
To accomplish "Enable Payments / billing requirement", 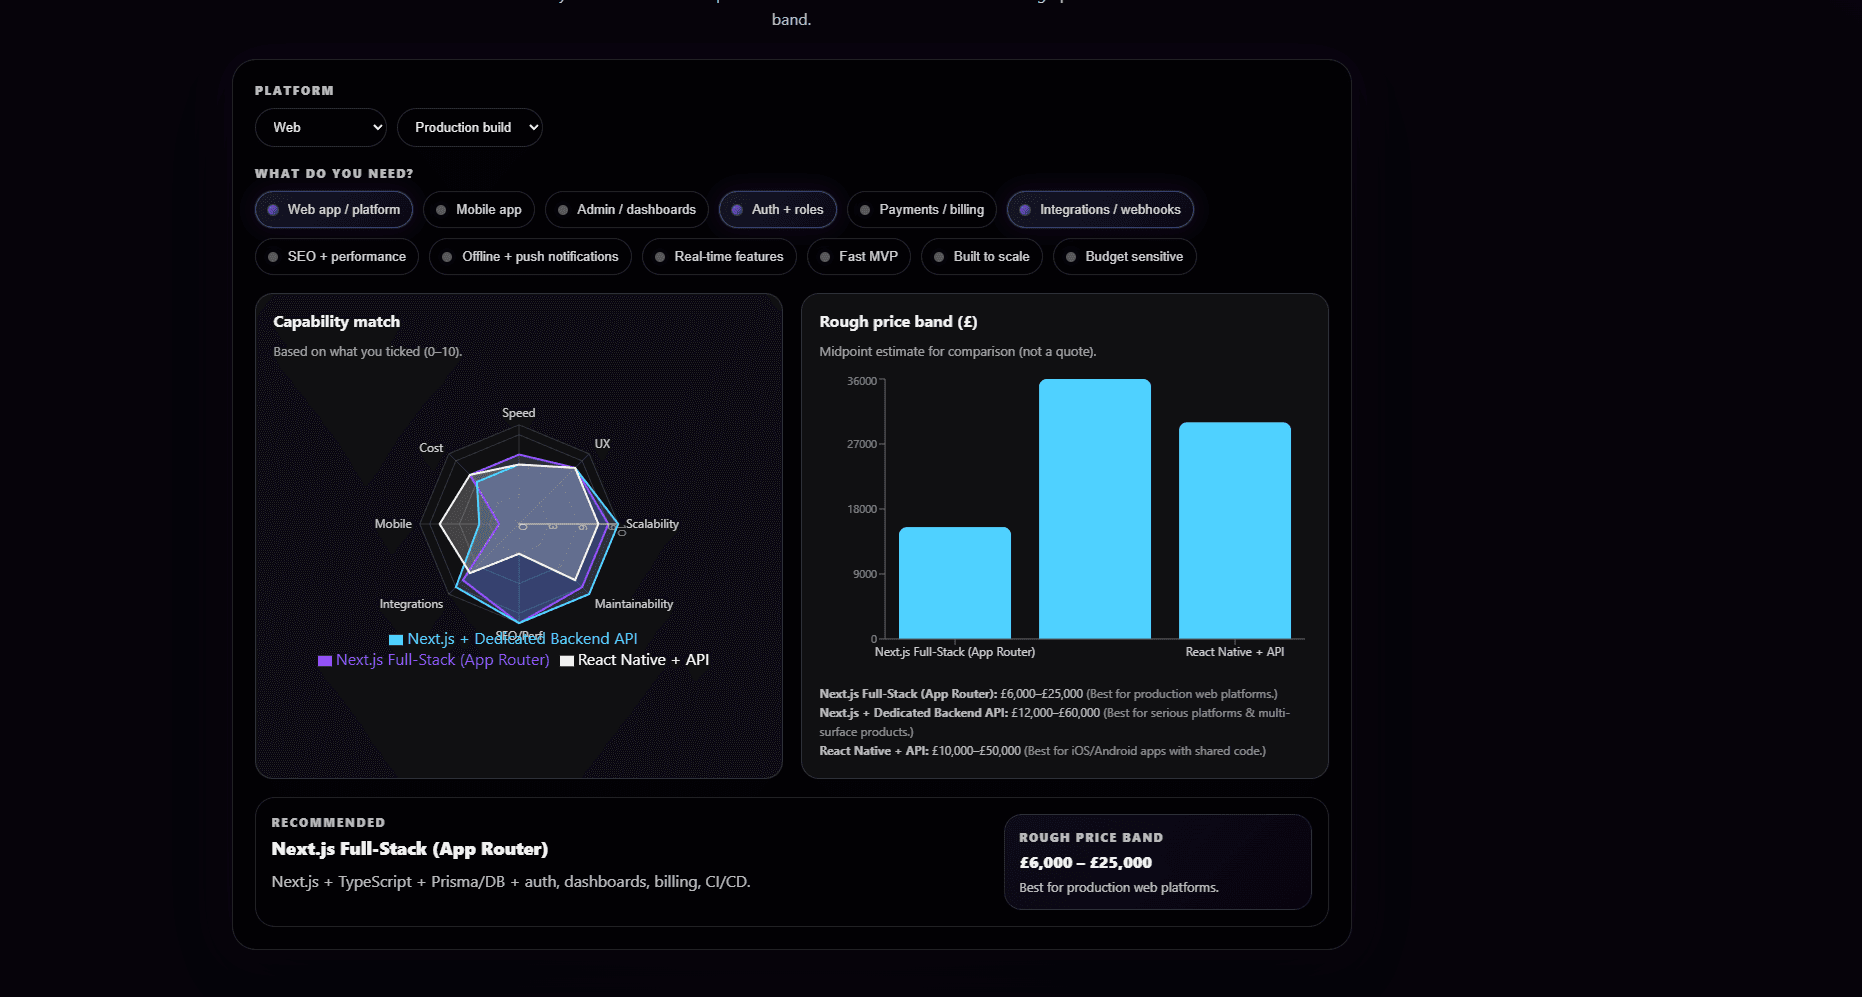I will [x=921, y=210].
